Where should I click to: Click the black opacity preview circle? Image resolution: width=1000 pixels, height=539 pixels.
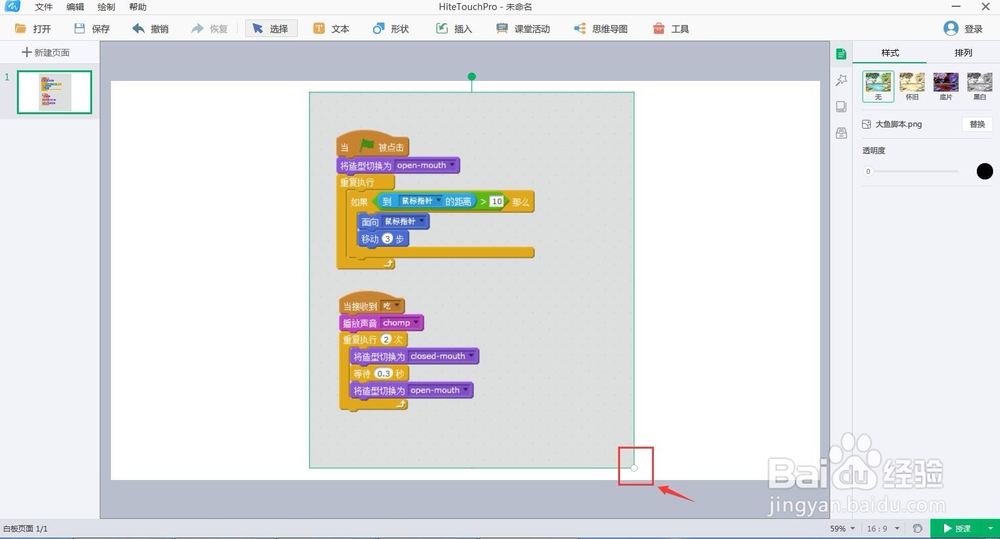pos(985,171)
